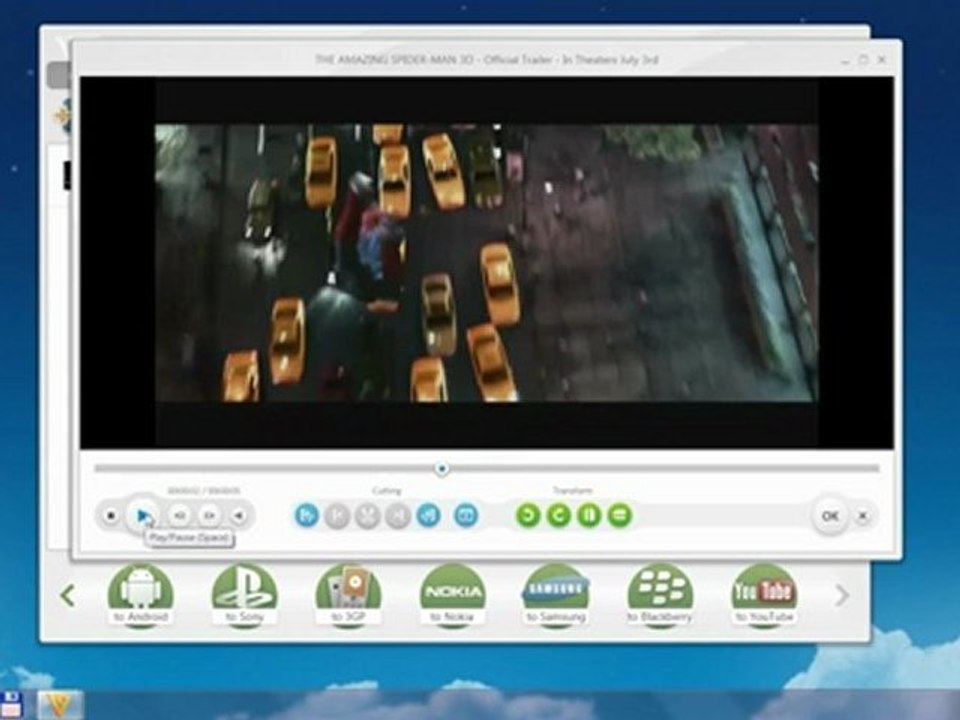Select the to Nokia conversion preset

452,595
